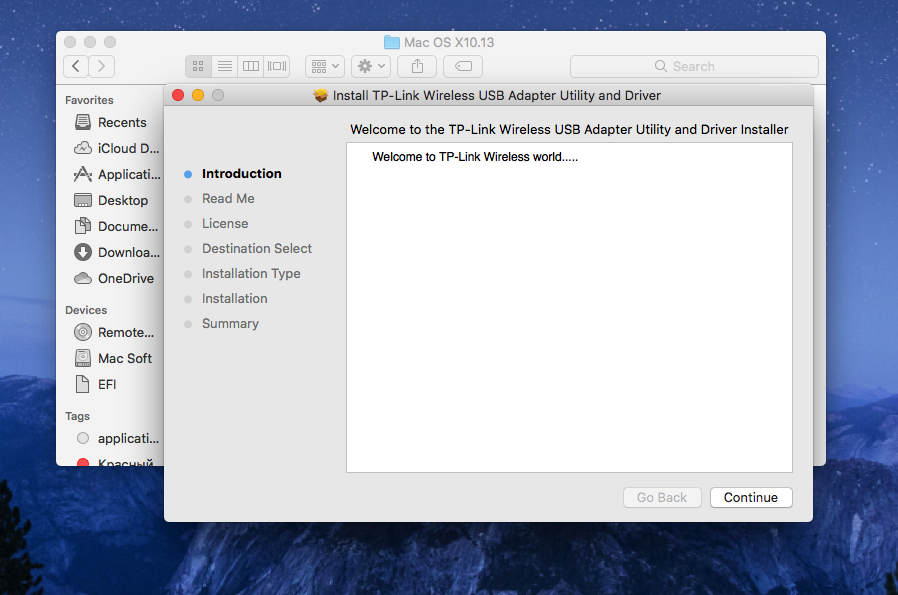Open Applications in Finder sidebar
The image size is (898, 595).
(117, 174)
